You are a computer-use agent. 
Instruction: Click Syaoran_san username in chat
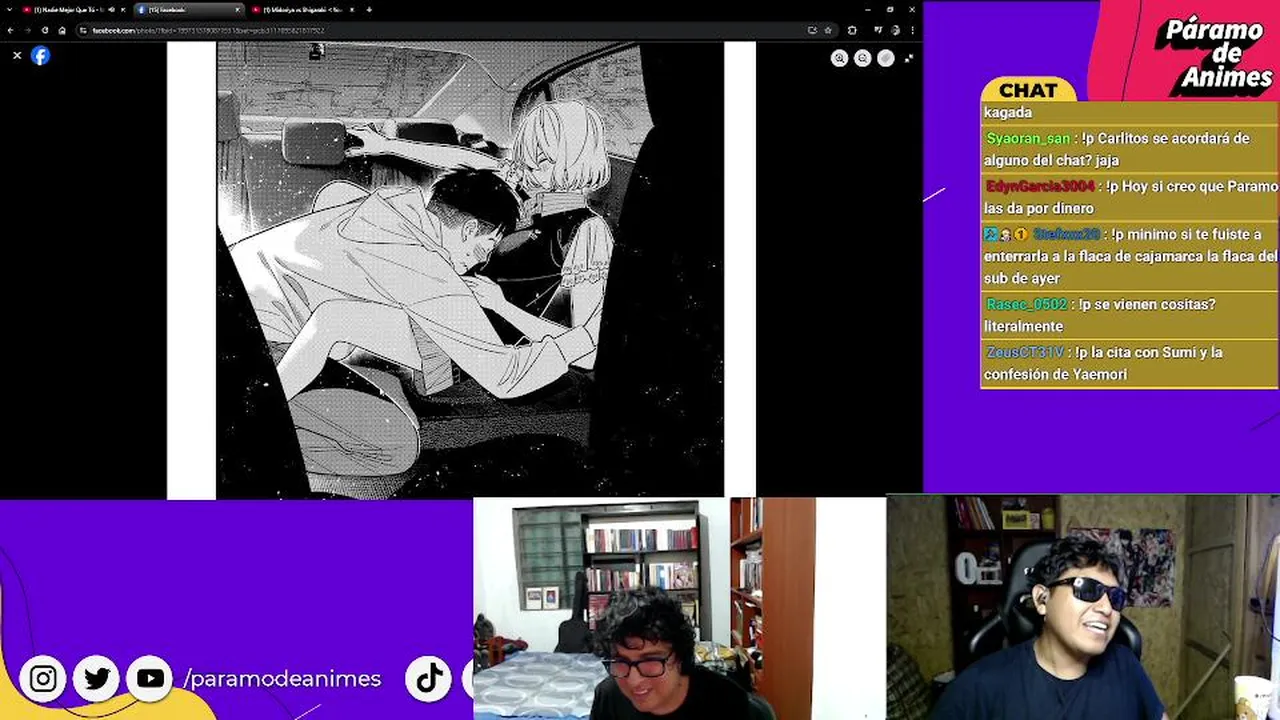1028,139
